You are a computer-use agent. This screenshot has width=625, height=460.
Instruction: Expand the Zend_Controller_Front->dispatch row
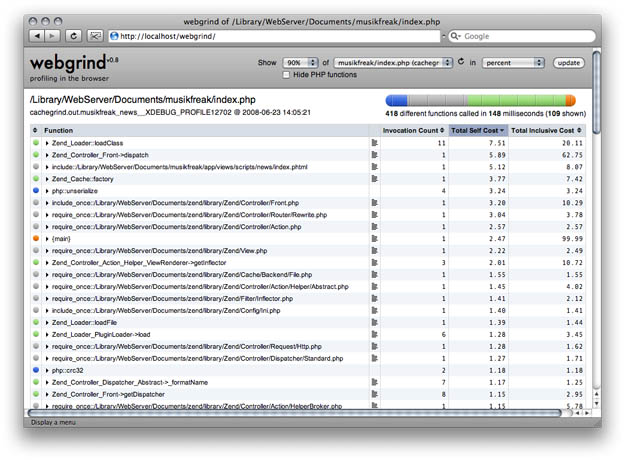(47, 155)
